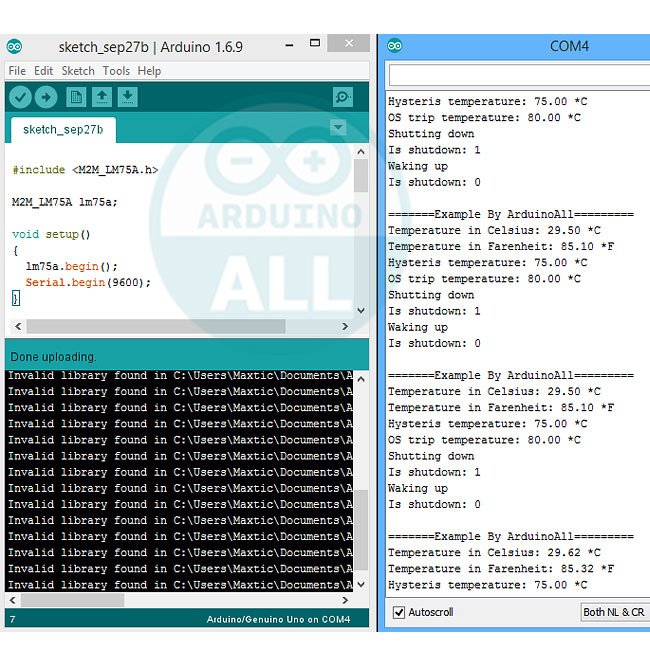Click the console scroll down arrow
Viewport: 650px width, 650px height.
point(361,585)
